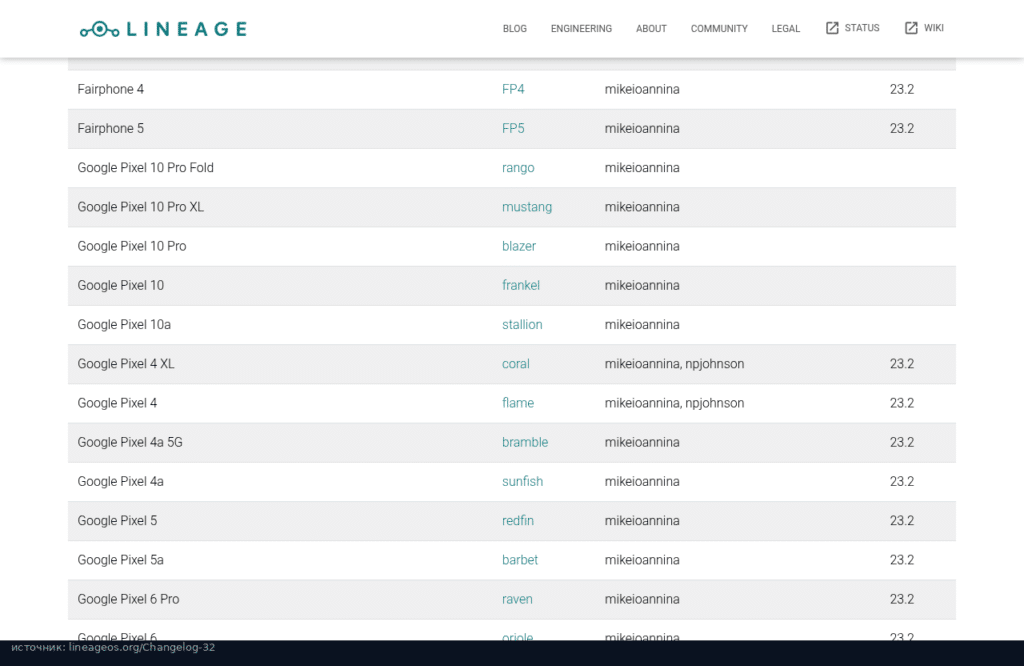The width and height of the screenshot is (1024, 666).
Task: Open the LEGAL page
Action: (786, 29)
